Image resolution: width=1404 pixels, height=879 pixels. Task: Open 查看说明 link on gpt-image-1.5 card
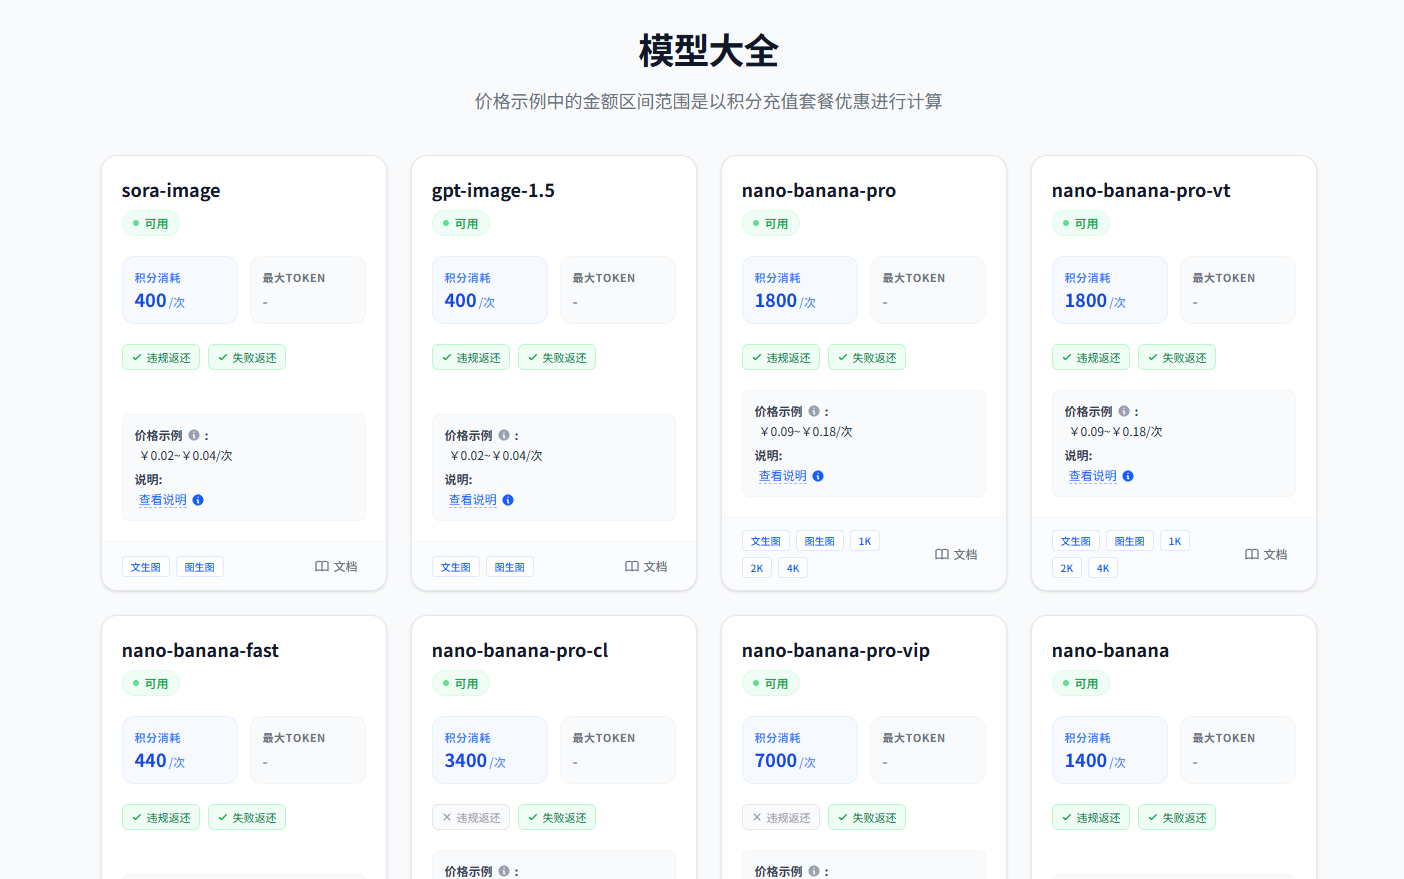coord(473,500)
